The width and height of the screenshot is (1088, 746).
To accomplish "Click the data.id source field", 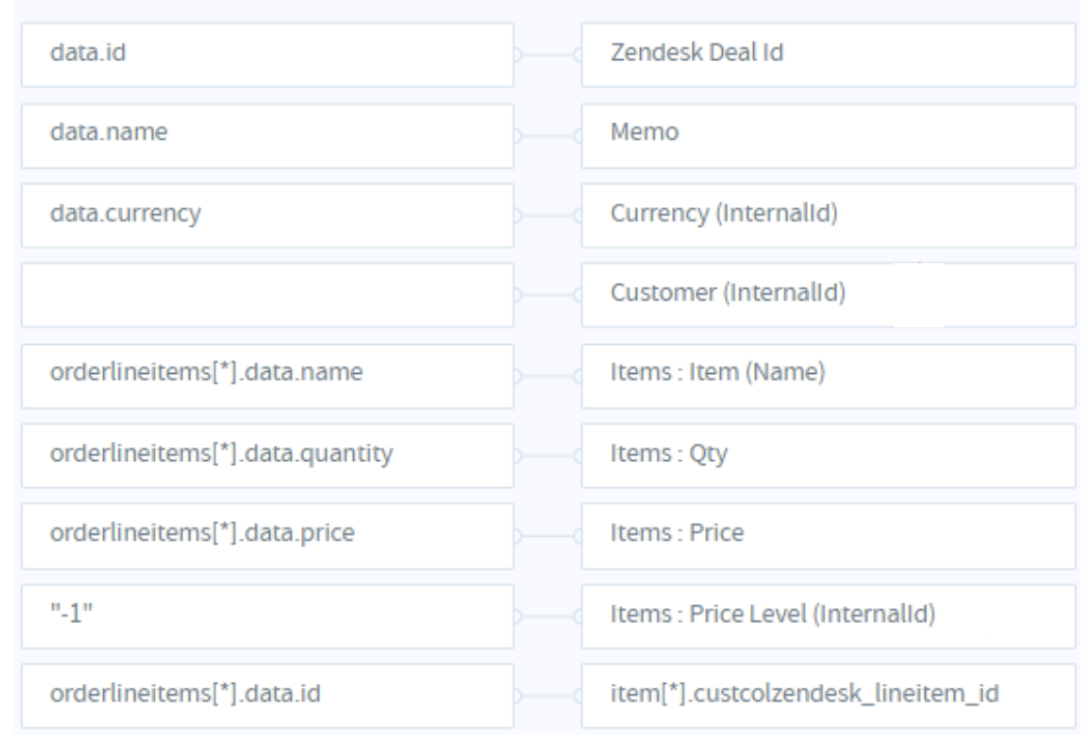I will (x=267, y=55).
